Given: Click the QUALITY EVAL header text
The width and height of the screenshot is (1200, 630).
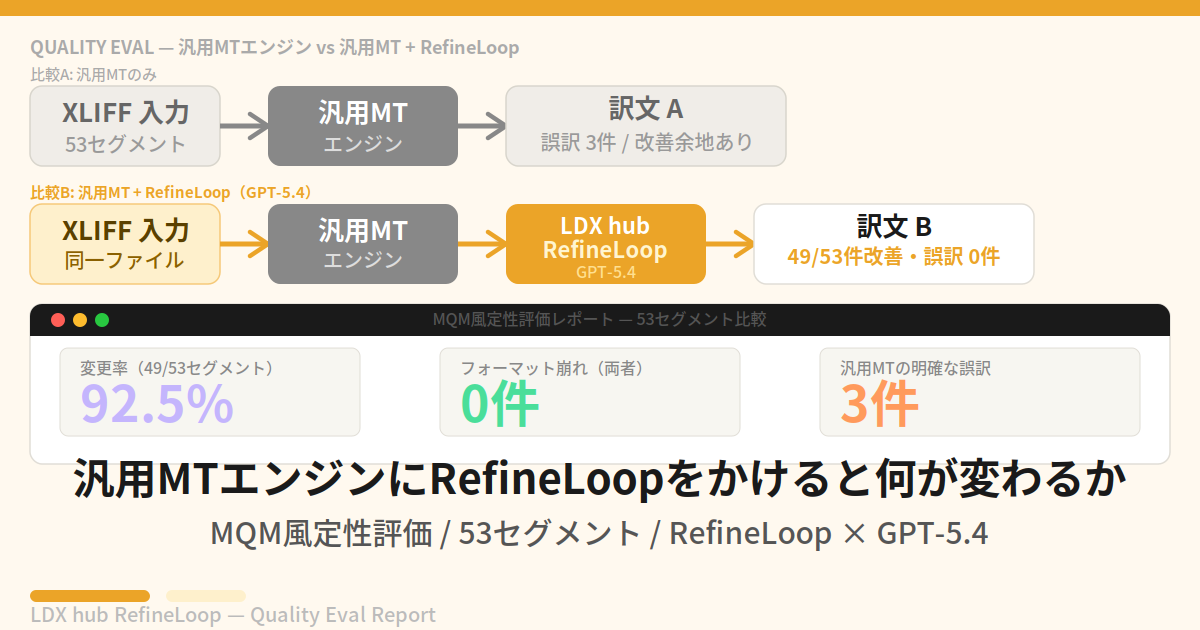Looking at the screenshot, I should (275, 47).
